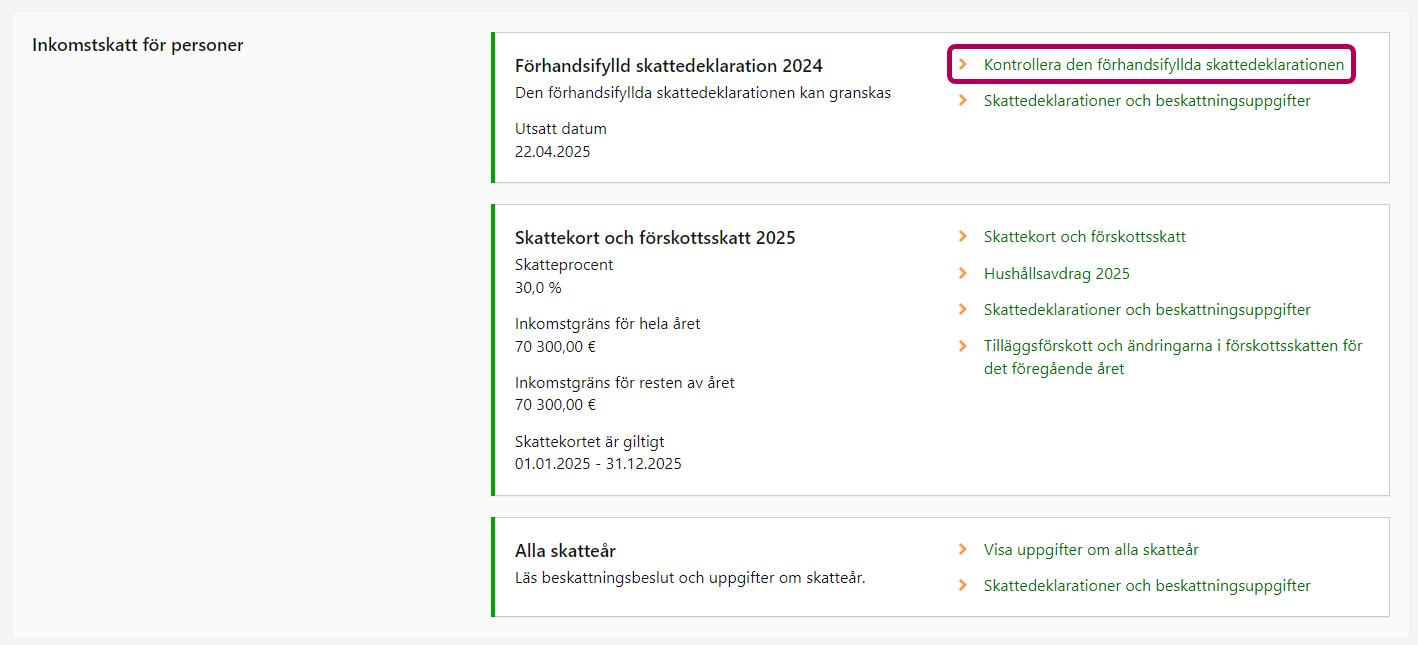Screen dimensions: 1418x645
Task: Open Skattedeklarationer och beskattningsuppgifter in Alla skatteår card
Action: pos(1146,586)
